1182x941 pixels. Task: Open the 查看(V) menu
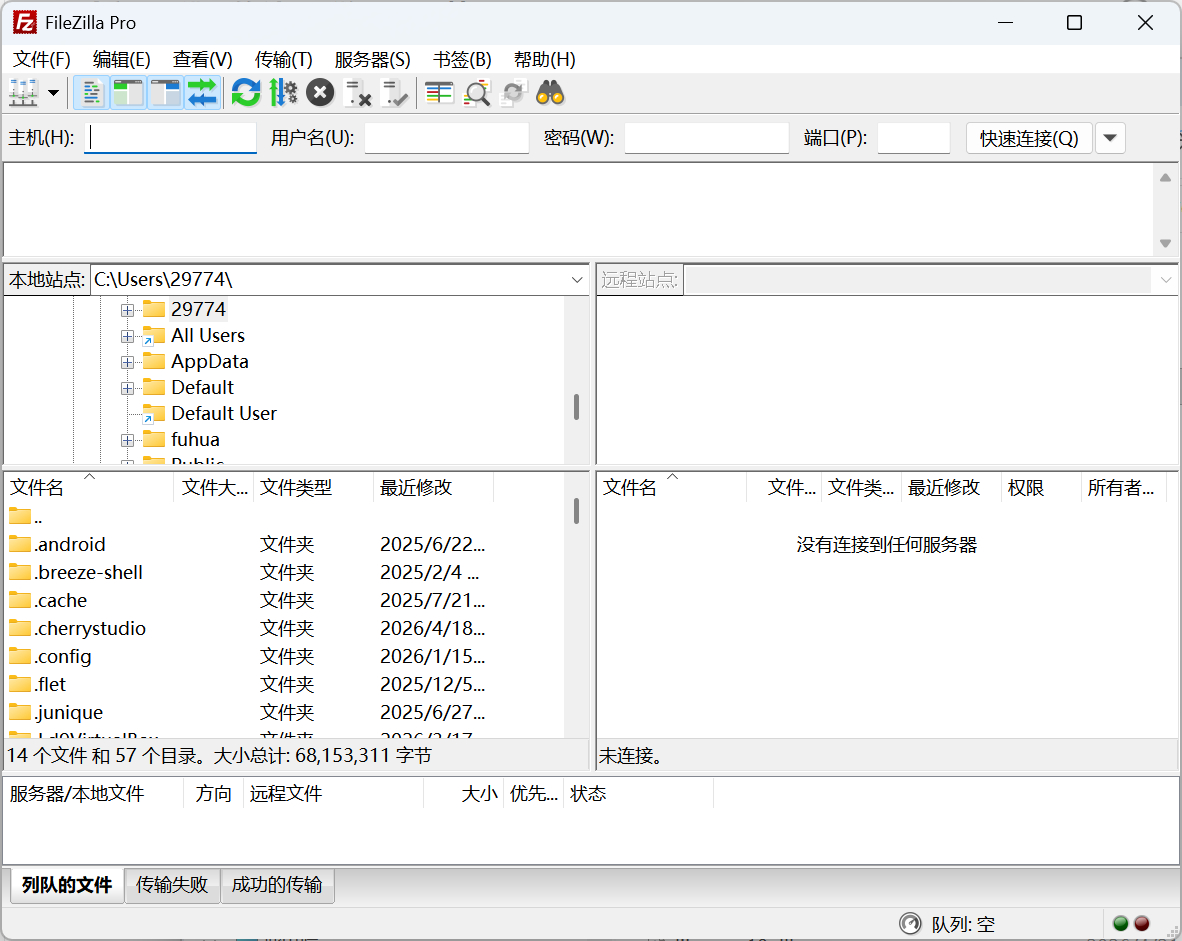point(202,60)
